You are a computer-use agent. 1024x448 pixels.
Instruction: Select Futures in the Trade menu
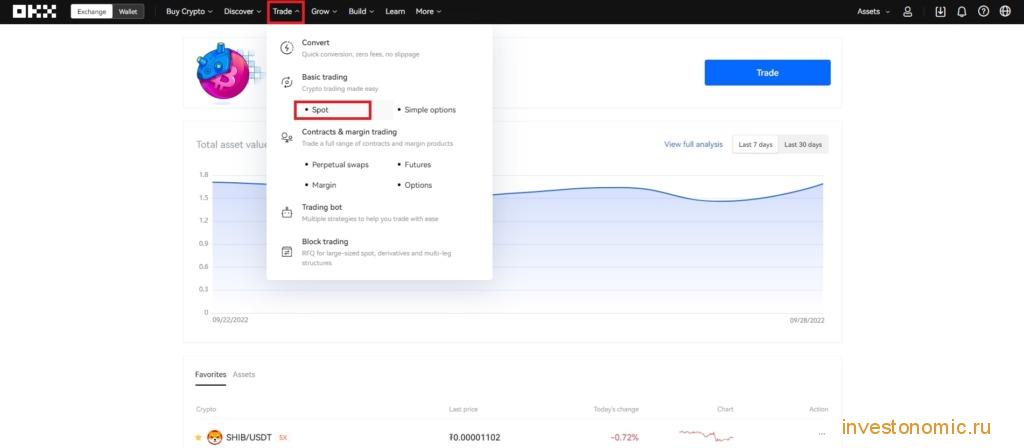pyautogui.click(x=417, y=165)
